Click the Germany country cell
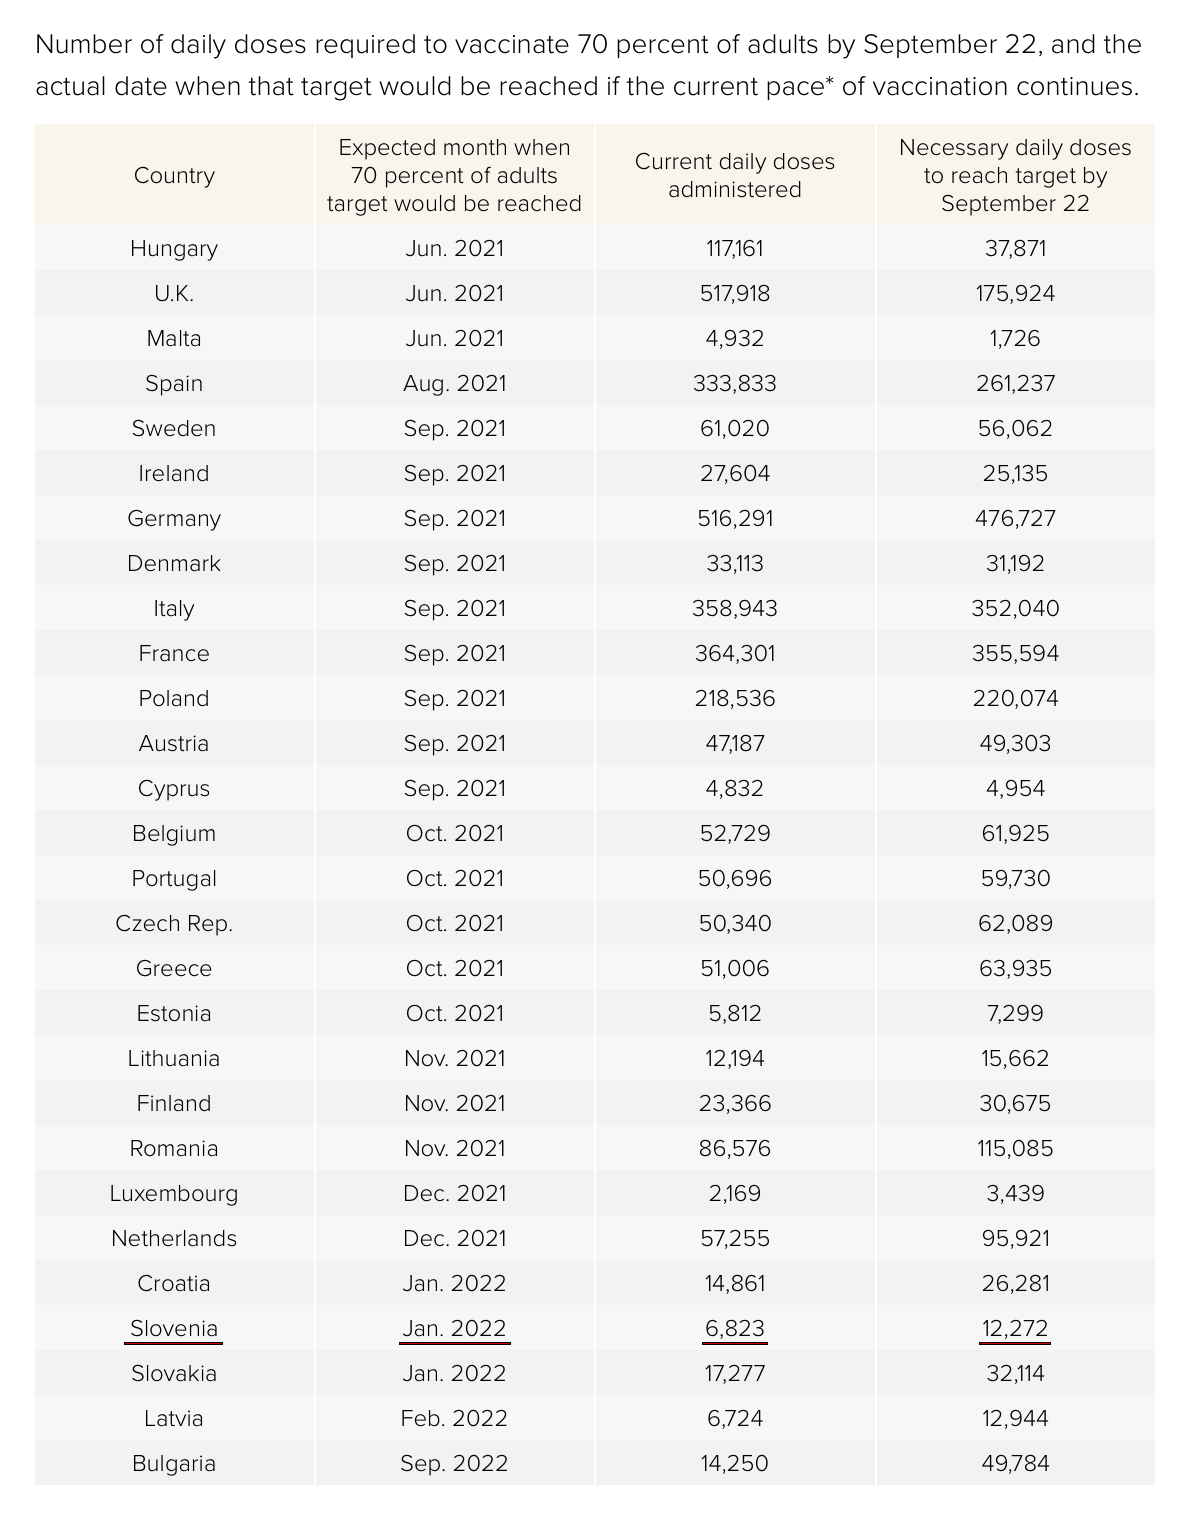This screenshot has height=1524, width=1194. pos(174,519)
